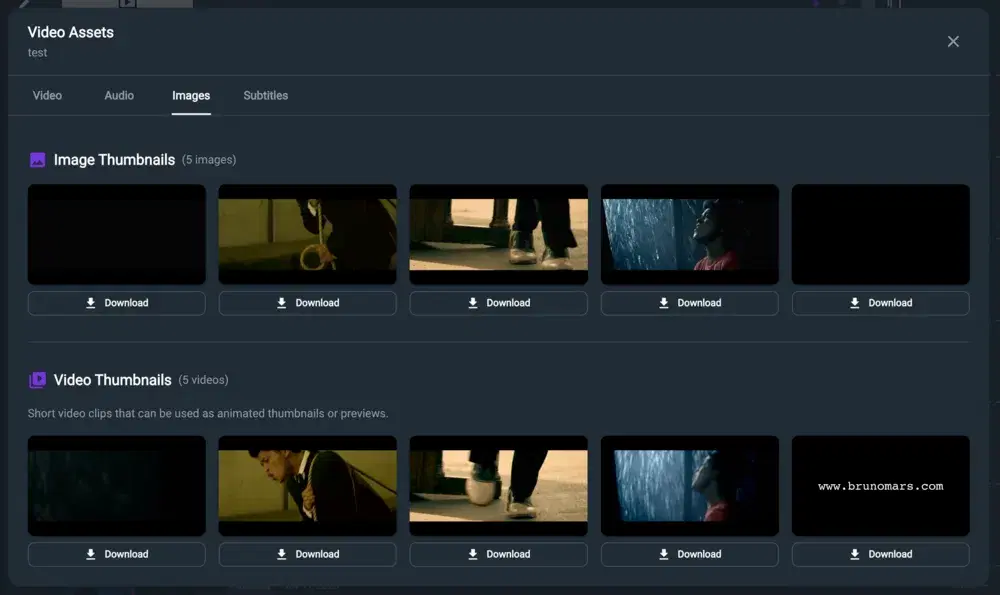Download the shoes image thumbnail
The height and width of the screenshot is (595, 1000).
(x=498, y=303)
